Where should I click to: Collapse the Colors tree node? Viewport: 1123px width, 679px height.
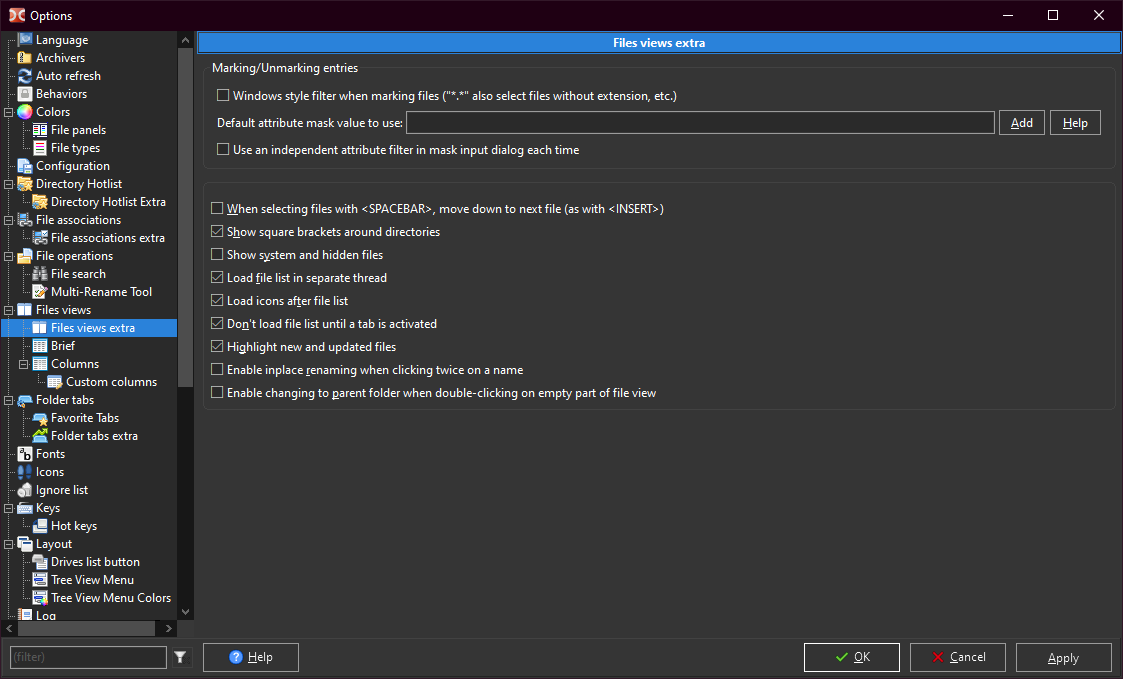[x=9, y=112]
